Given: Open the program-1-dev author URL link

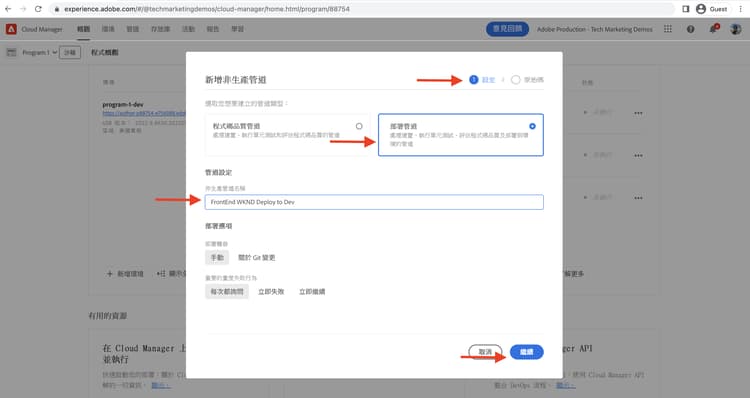Looking at the screenshot, I should tap(144, 113).
